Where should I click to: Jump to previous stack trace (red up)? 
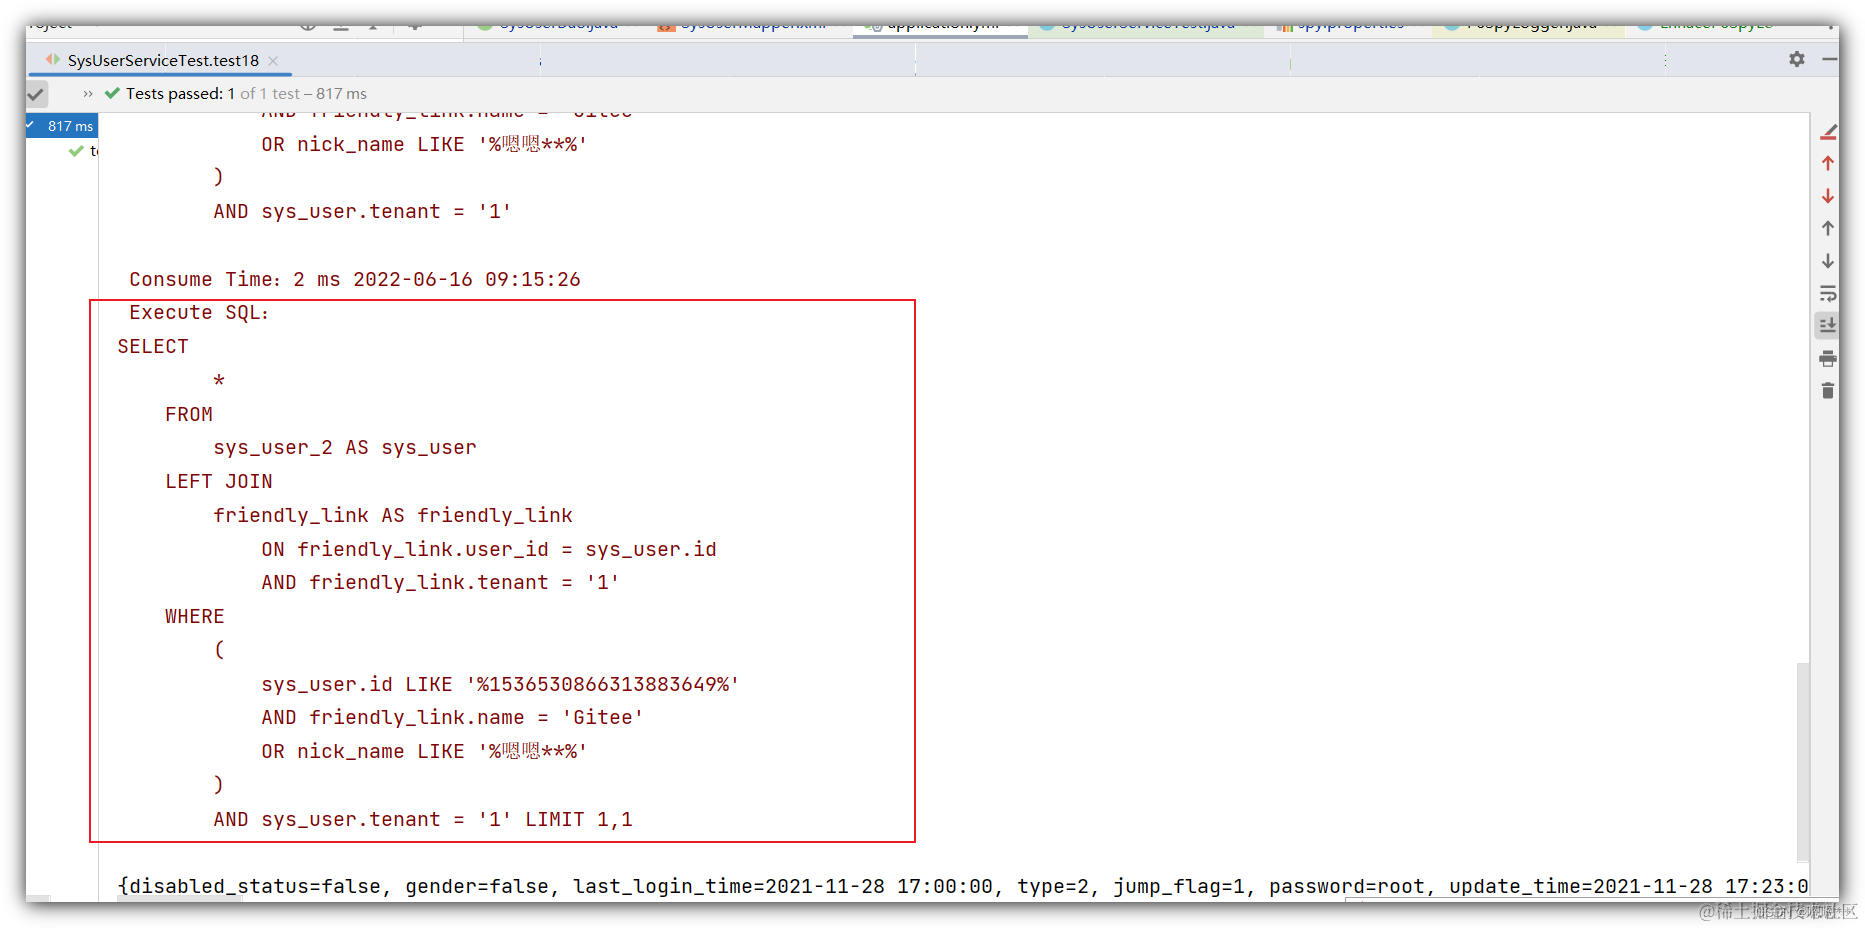(1828, 163)
